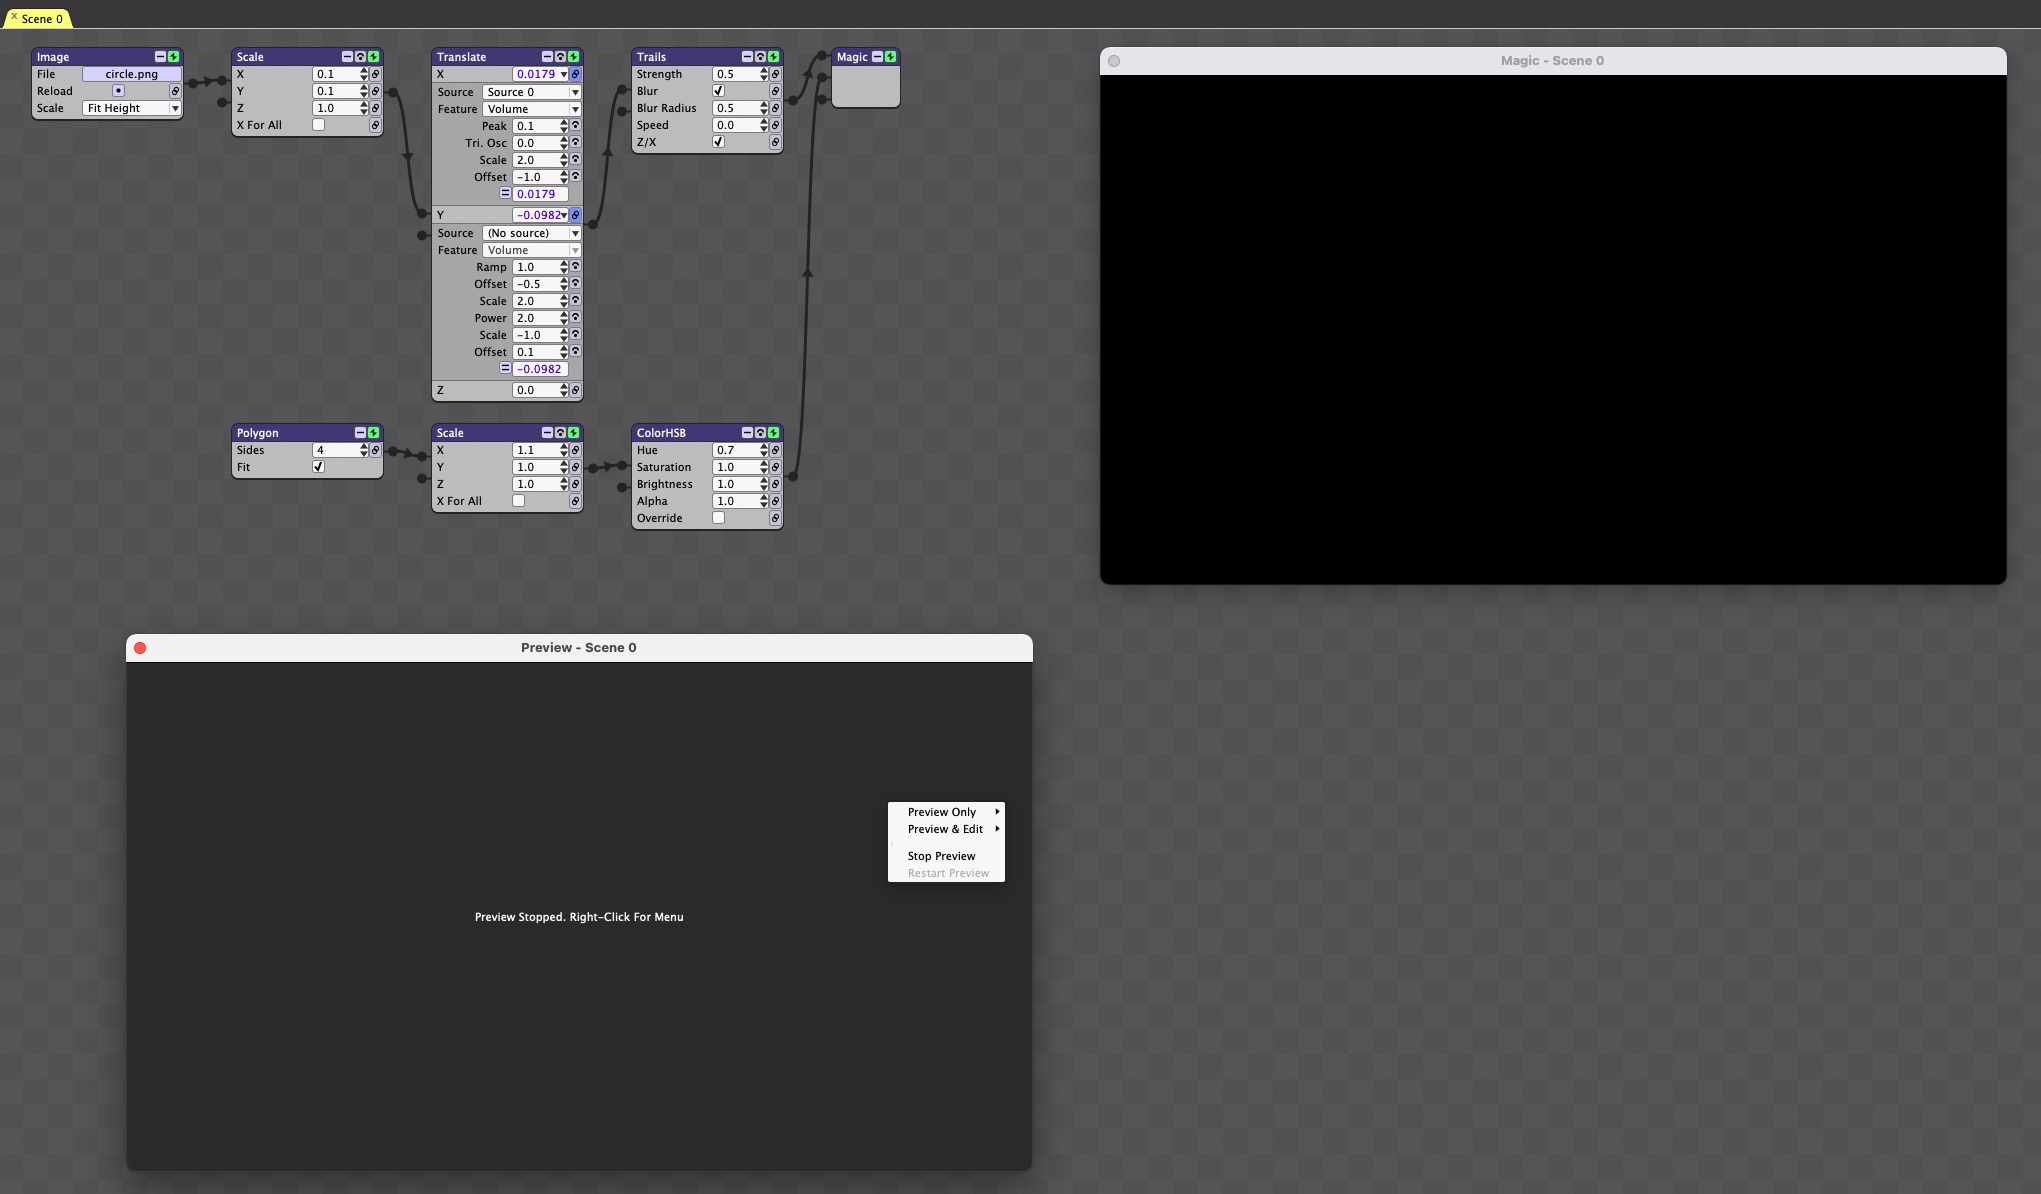Image resolution: width=2041 pixels, height=1194 pixels.
Task: Open Preview Only submenu
Action: click(x=946, y=812)
